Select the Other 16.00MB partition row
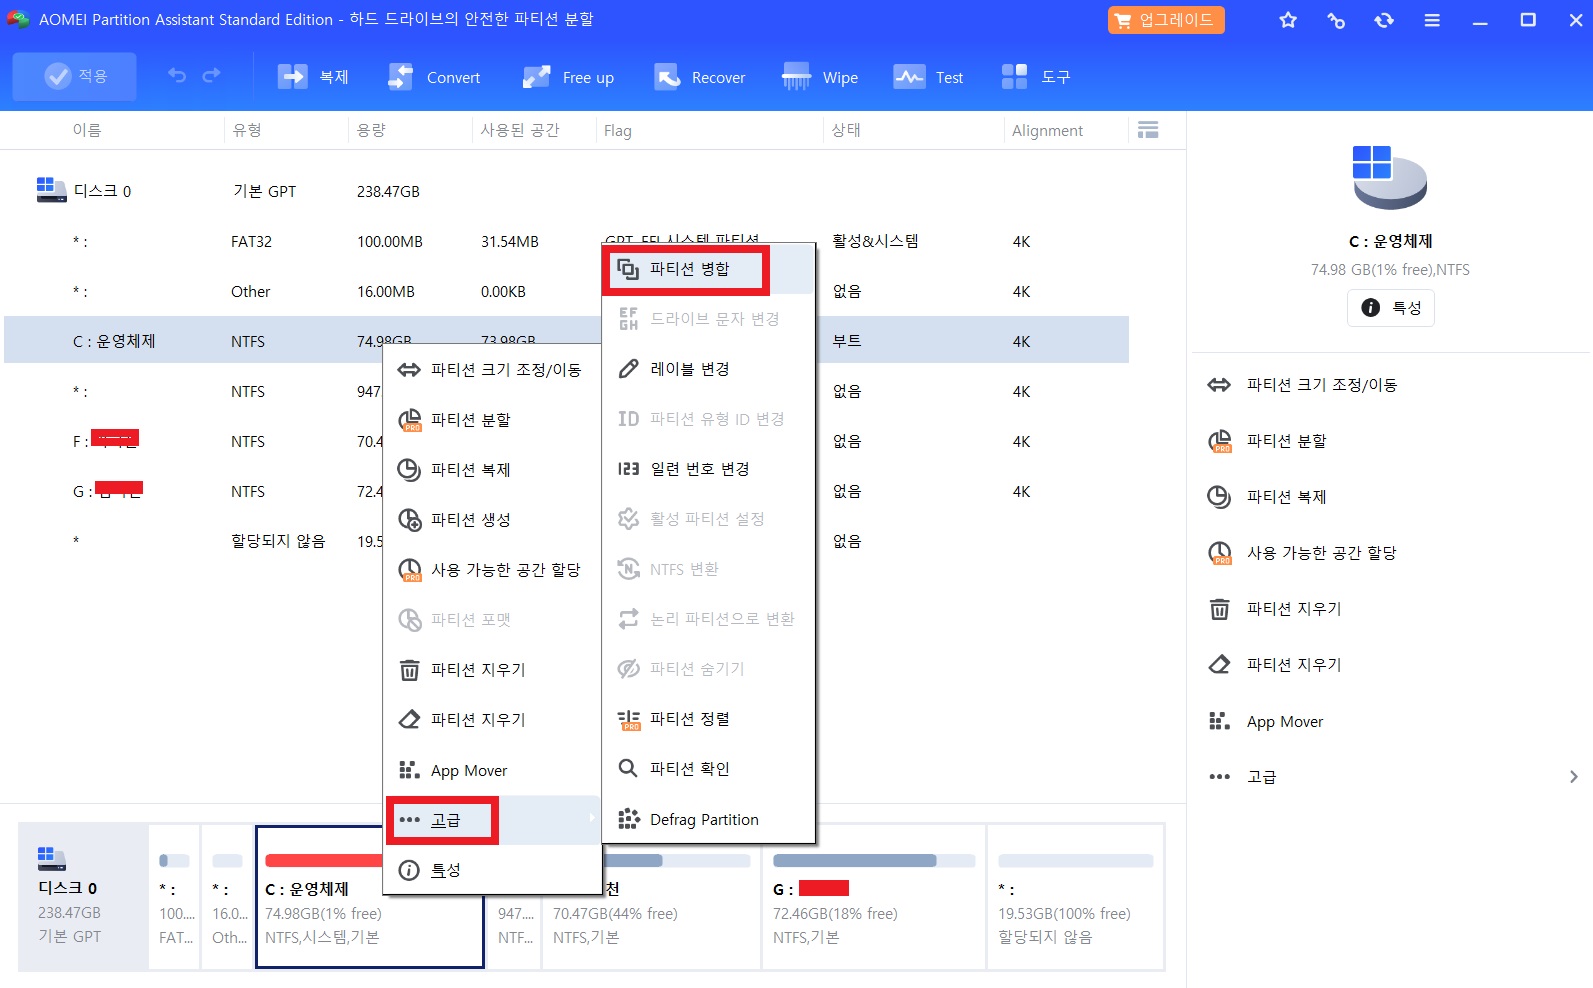Screen dimensions: 1593x988 coord(566,291)
